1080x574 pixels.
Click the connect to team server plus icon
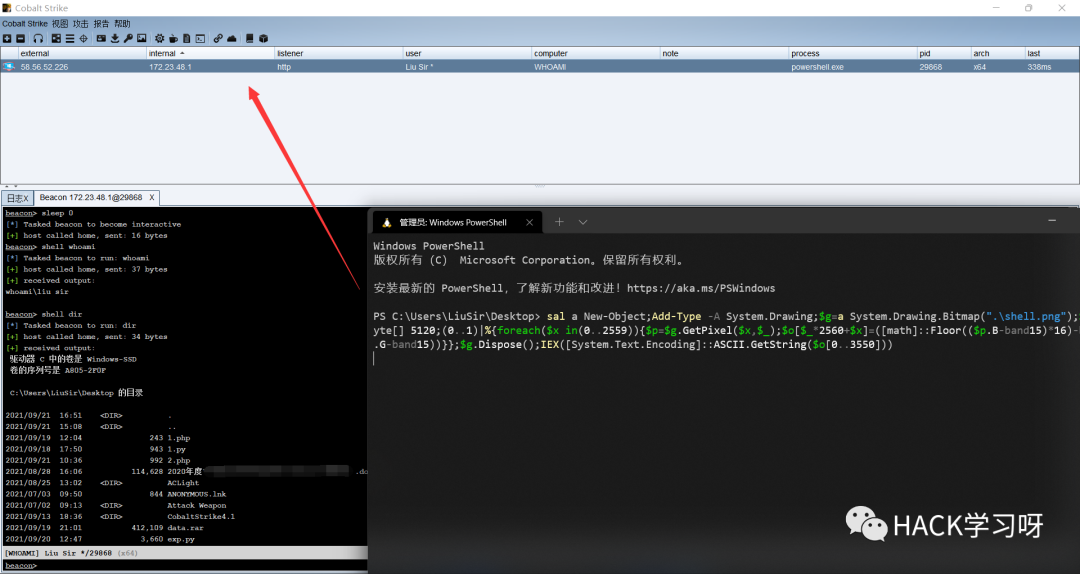[x=7, y=39]
